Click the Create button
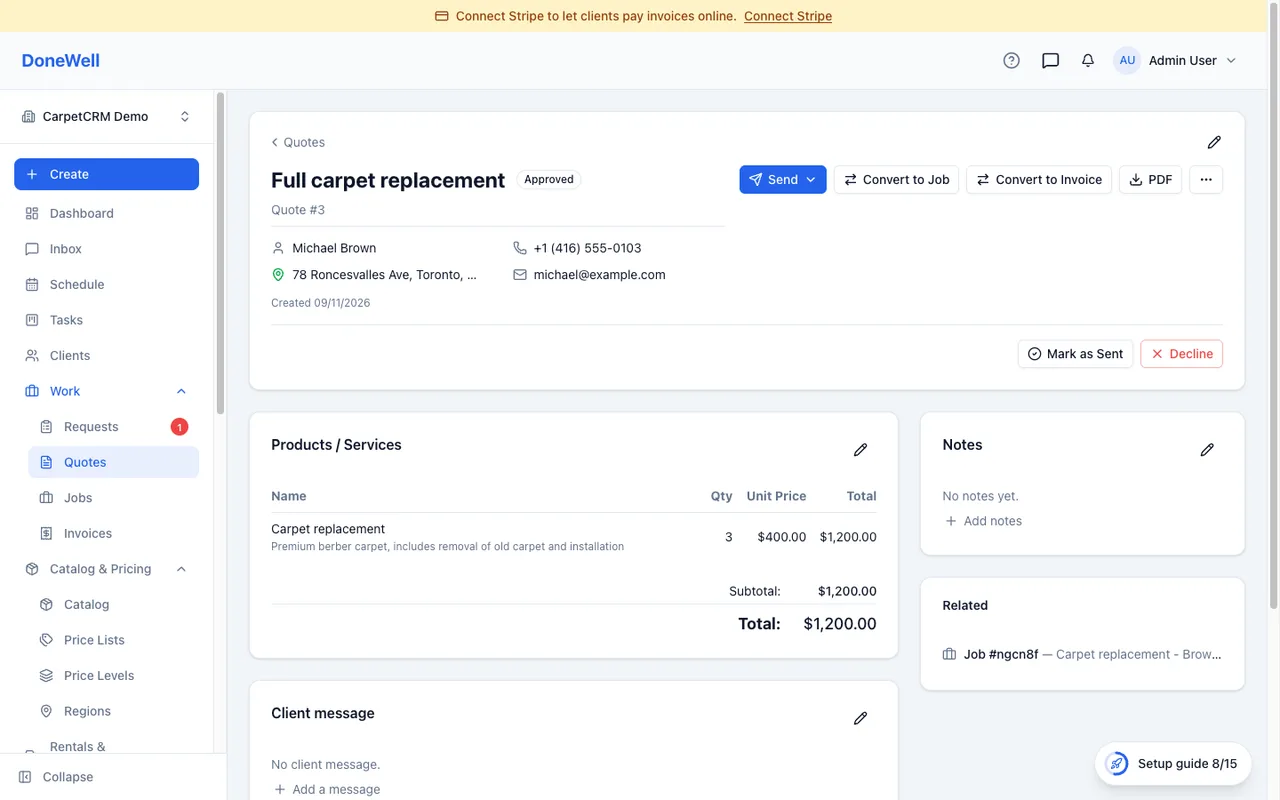1280x800 pixels. pyautogui.click(x=106, y=174)
